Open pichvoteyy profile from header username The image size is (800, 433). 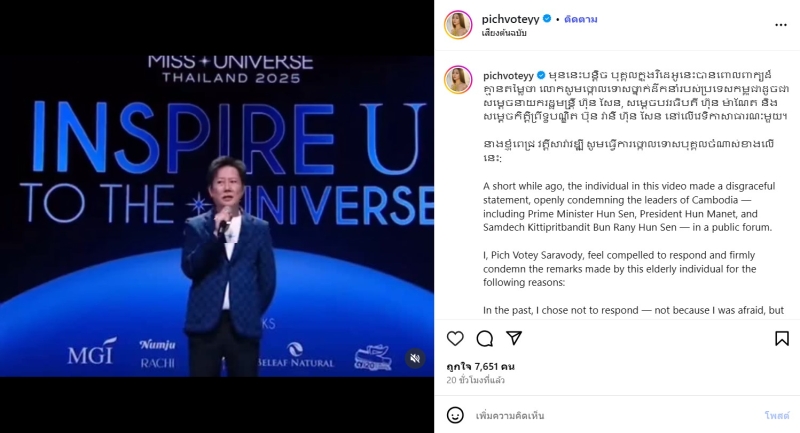tap(510, 19)
